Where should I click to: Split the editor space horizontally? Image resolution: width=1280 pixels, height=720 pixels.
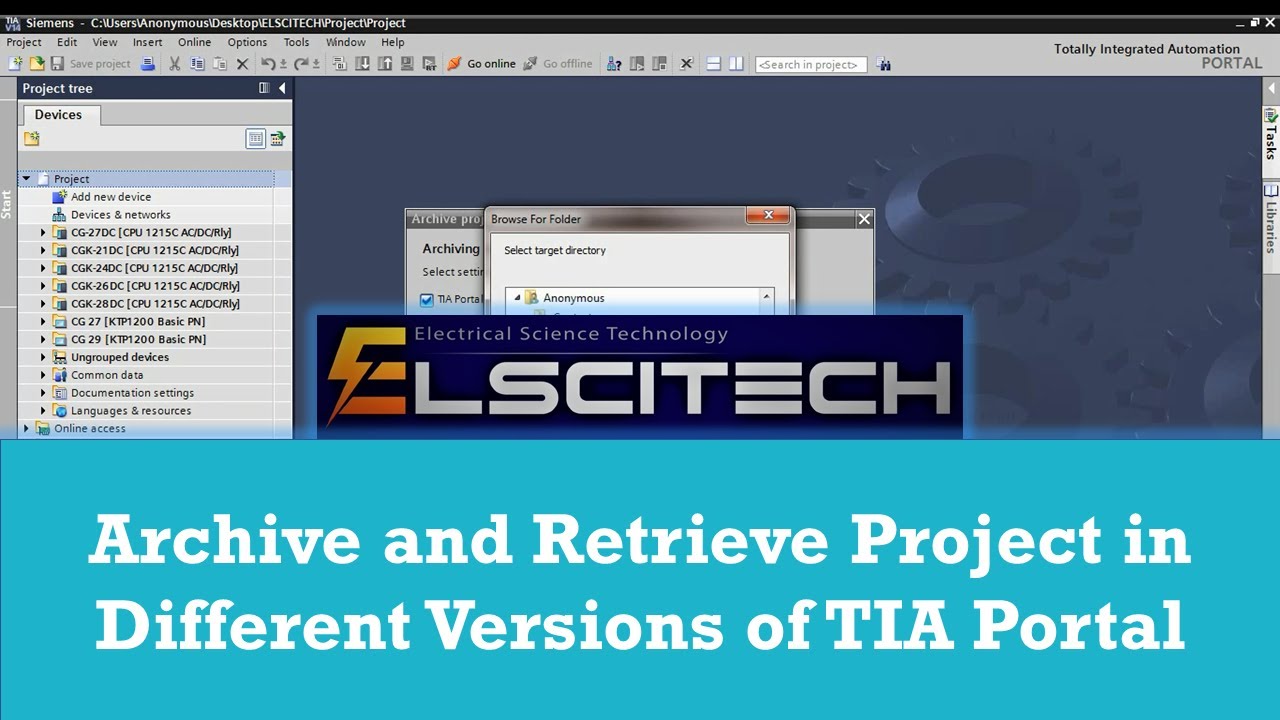point(714,64)
